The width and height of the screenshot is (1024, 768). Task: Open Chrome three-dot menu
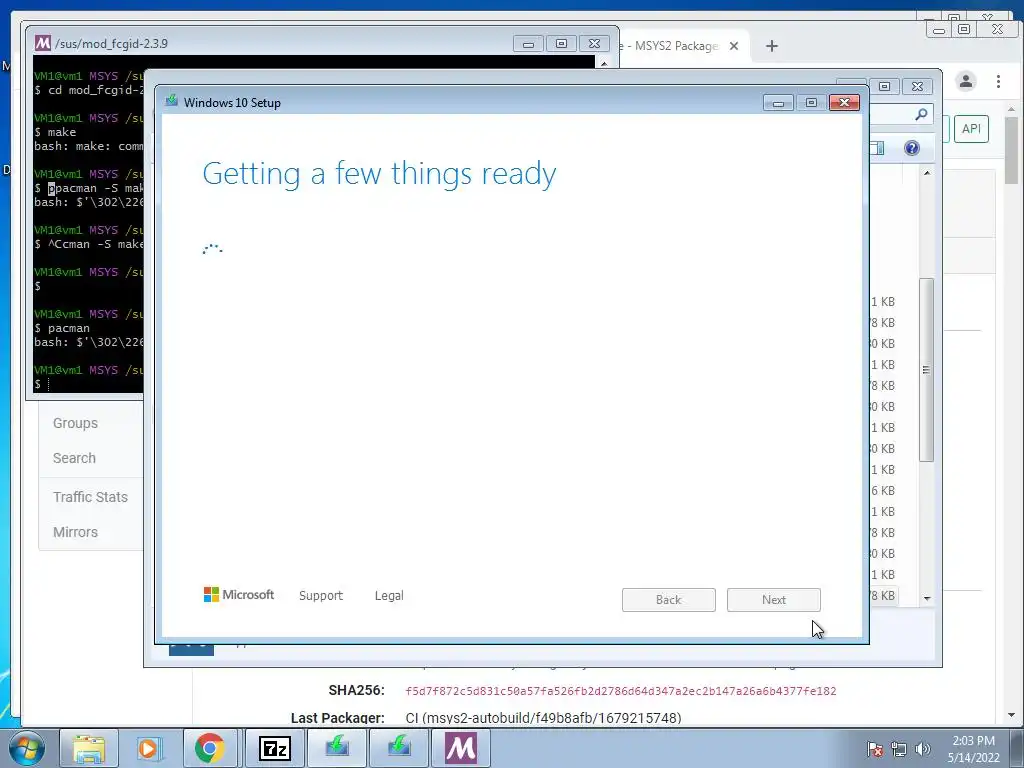pyautogui.click(x=998, y=81)
